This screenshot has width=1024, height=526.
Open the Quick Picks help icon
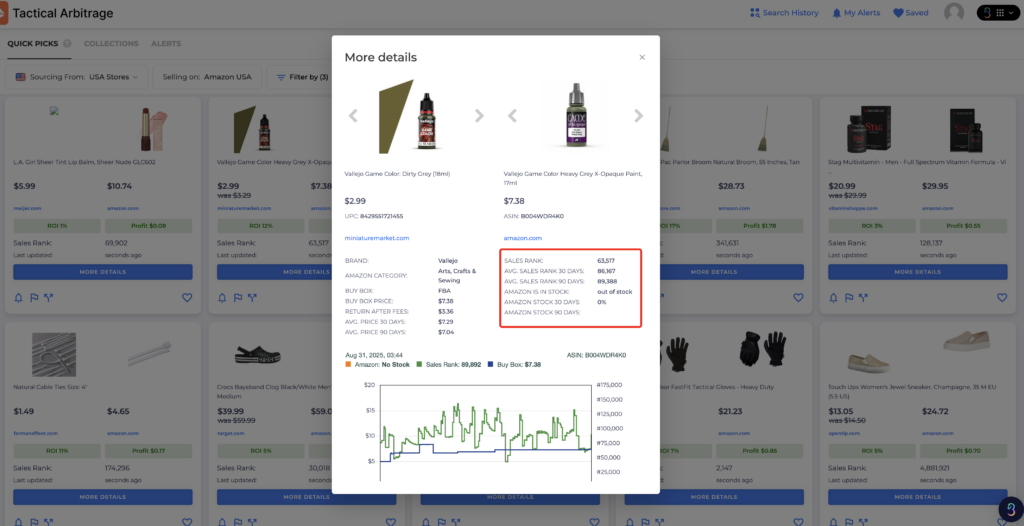click(67, 44)
